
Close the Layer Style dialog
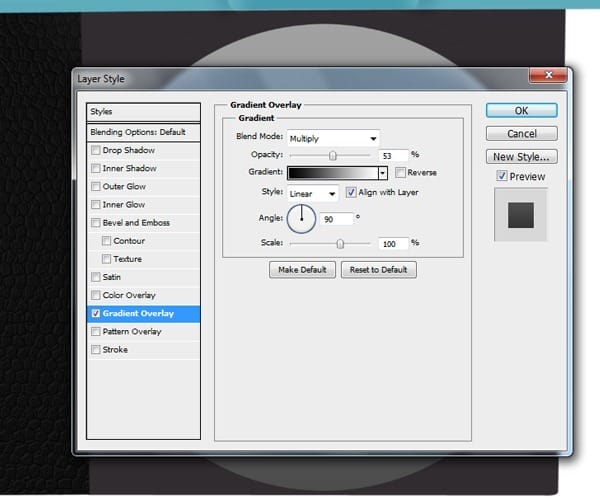pyautogui.click(x=548, y=75)
